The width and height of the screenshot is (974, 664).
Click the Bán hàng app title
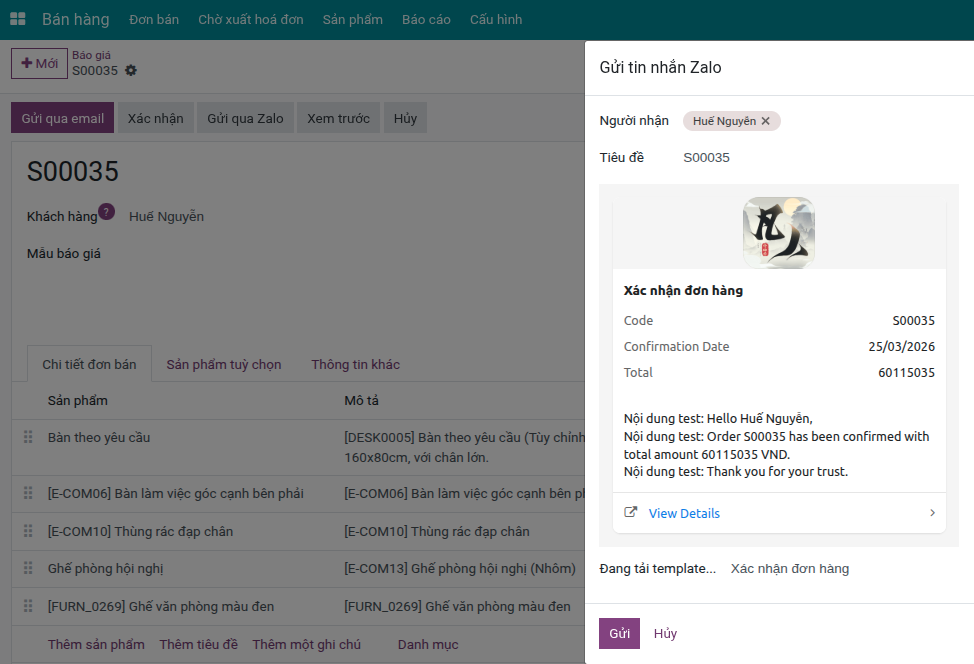76,19
